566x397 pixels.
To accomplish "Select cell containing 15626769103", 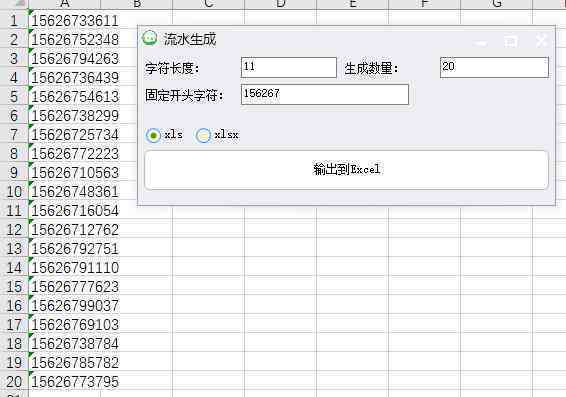I will (65, 324).
